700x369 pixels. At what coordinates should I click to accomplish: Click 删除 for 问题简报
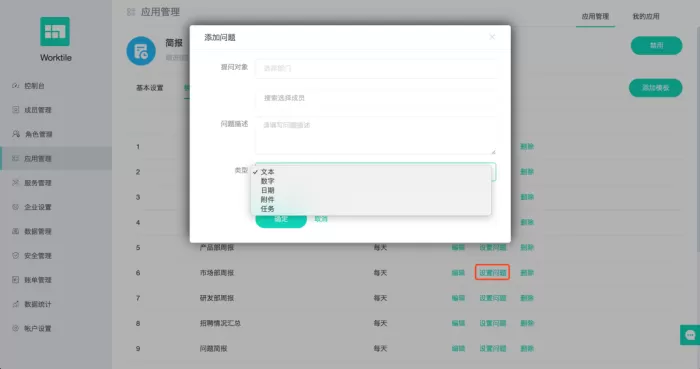coord(527,348)
